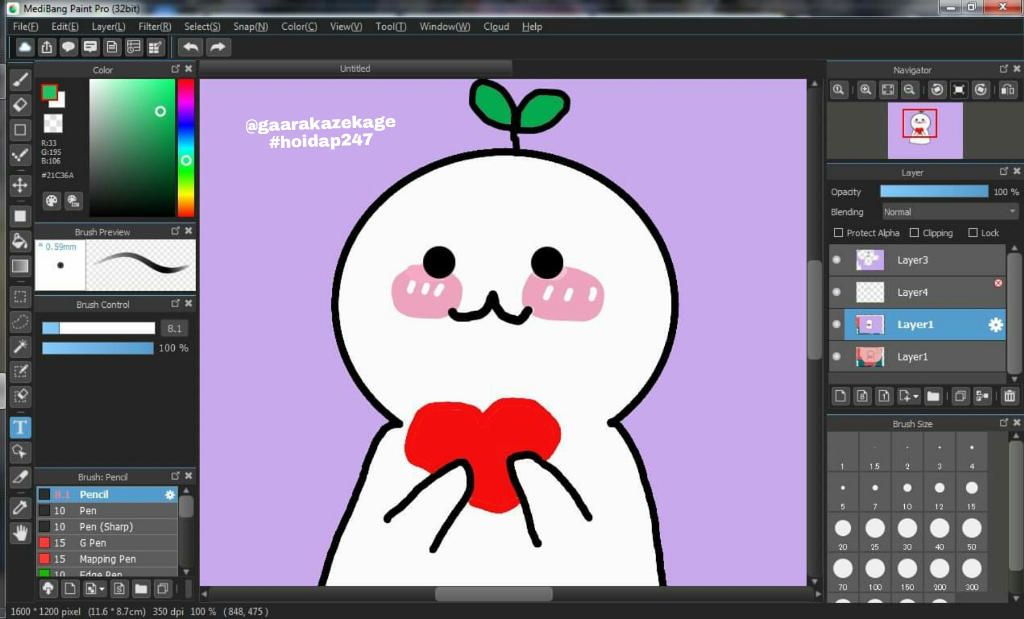Screen dimensions: 1024x619
Task: Select the G Pen brush
Action: point(107,543)
